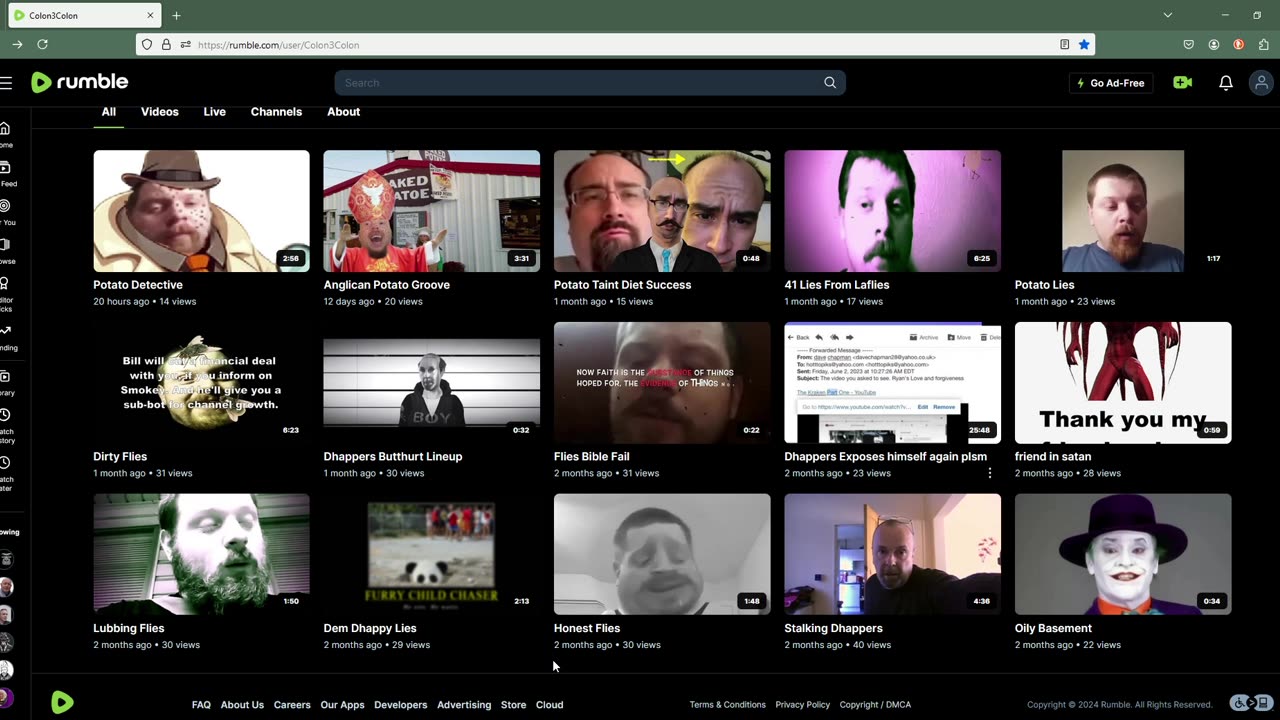Open Save to Pocket in browser toolbar
This screenshot has height=720, width=1280.
[x=1188, y=44]
